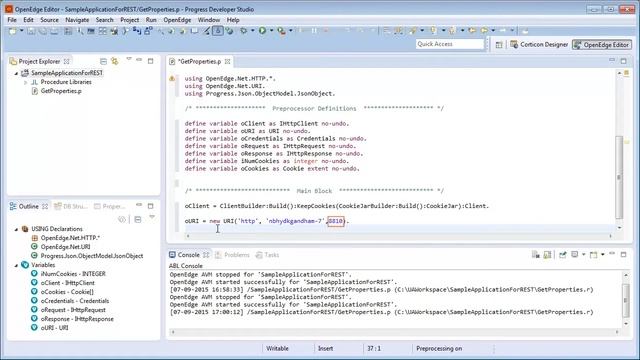Open the OpenEdge menu
Viewport: 640px width, 360px height.
(x=177, y=20)
